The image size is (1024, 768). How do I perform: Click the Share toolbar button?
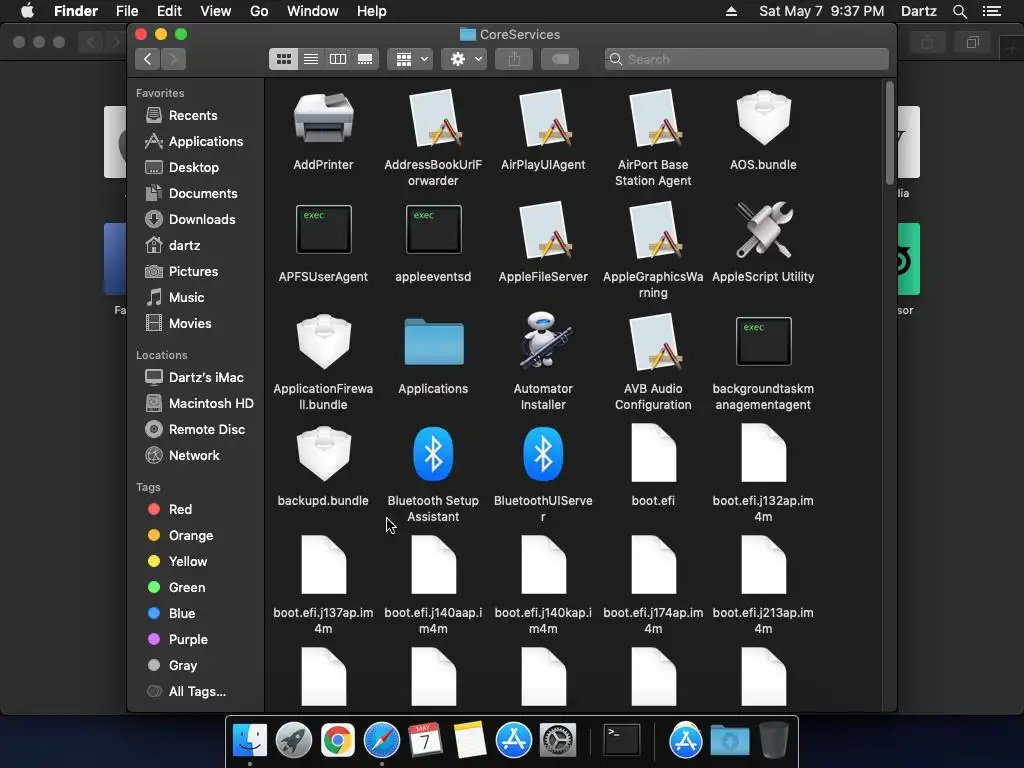[x=514, y=59]
